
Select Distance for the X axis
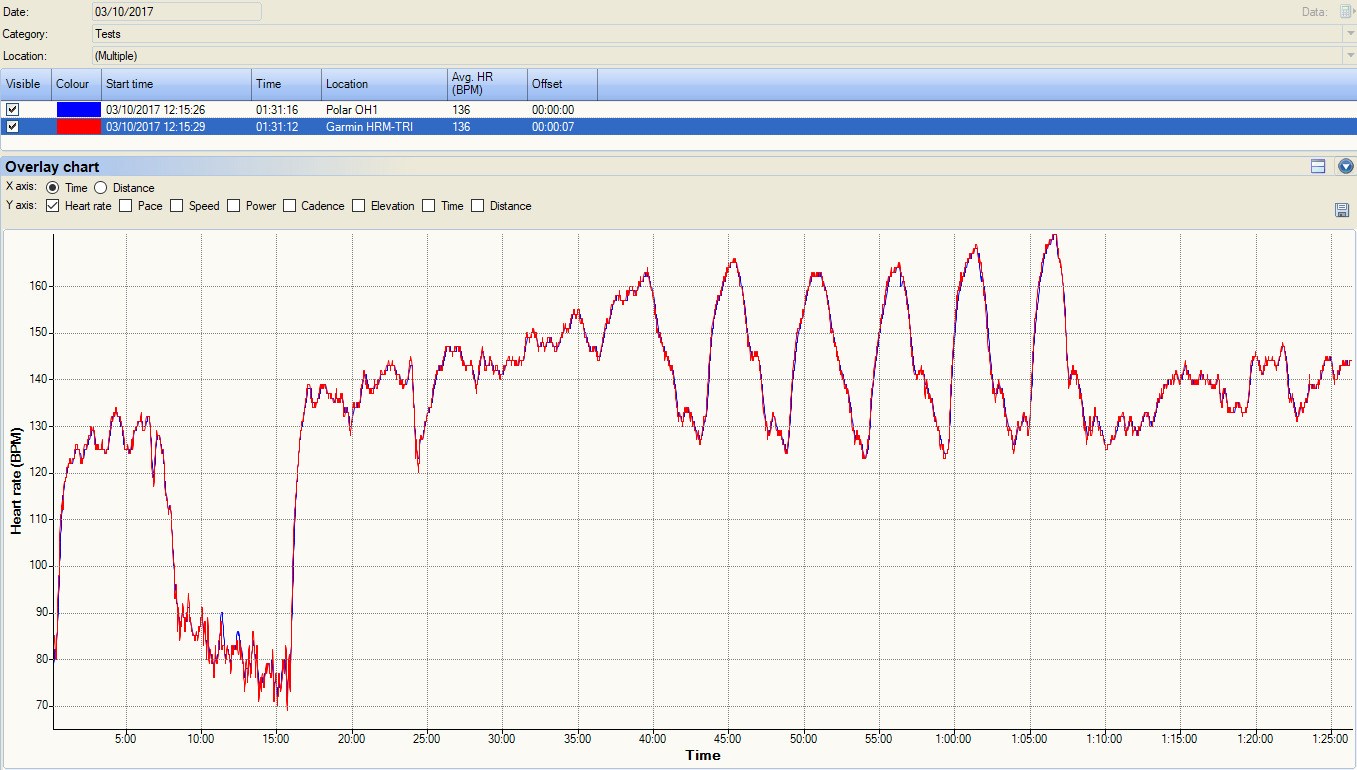pos(101,188)
